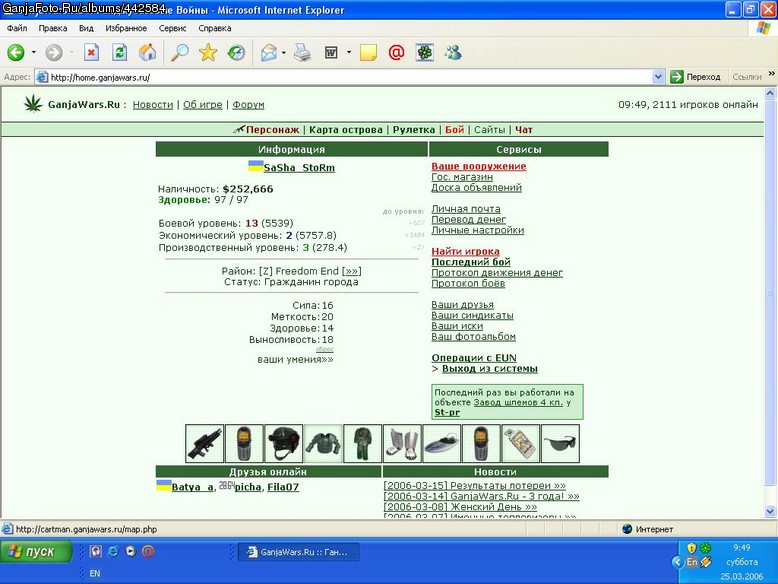Open ICQ flower toolbar icon
This screenshot has width=778, height=584.
(425, 53)
